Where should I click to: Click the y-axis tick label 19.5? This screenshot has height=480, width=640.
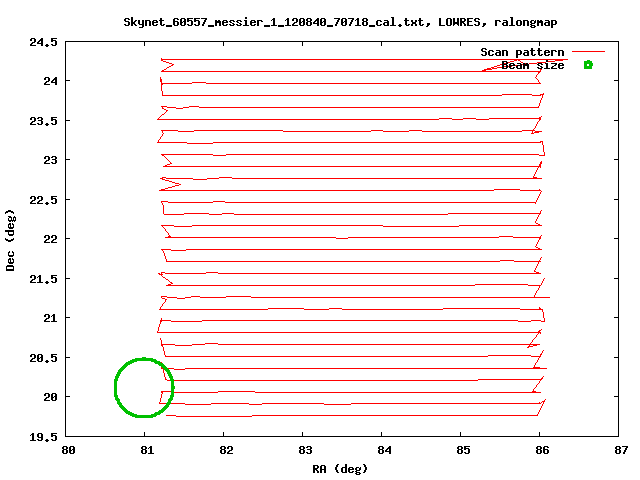point(43,437)
